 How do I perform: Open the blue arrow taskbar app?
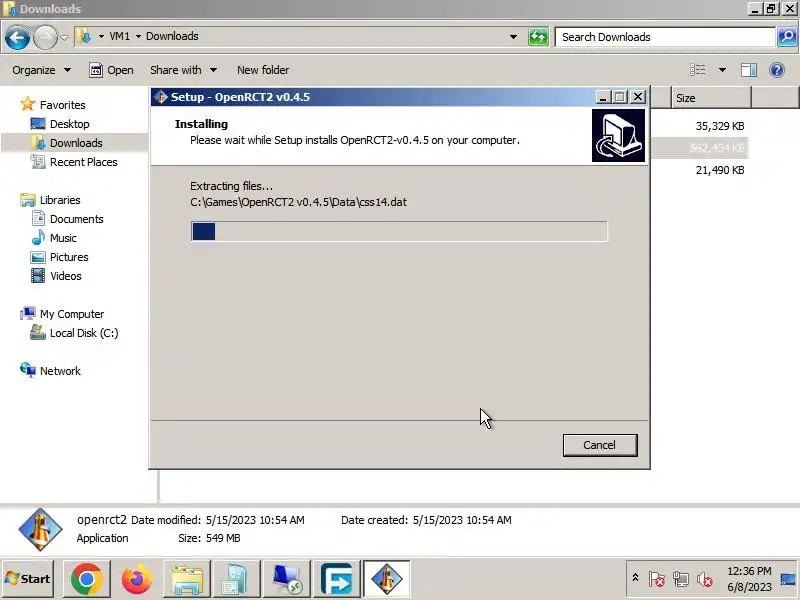(x=337, y=579)
